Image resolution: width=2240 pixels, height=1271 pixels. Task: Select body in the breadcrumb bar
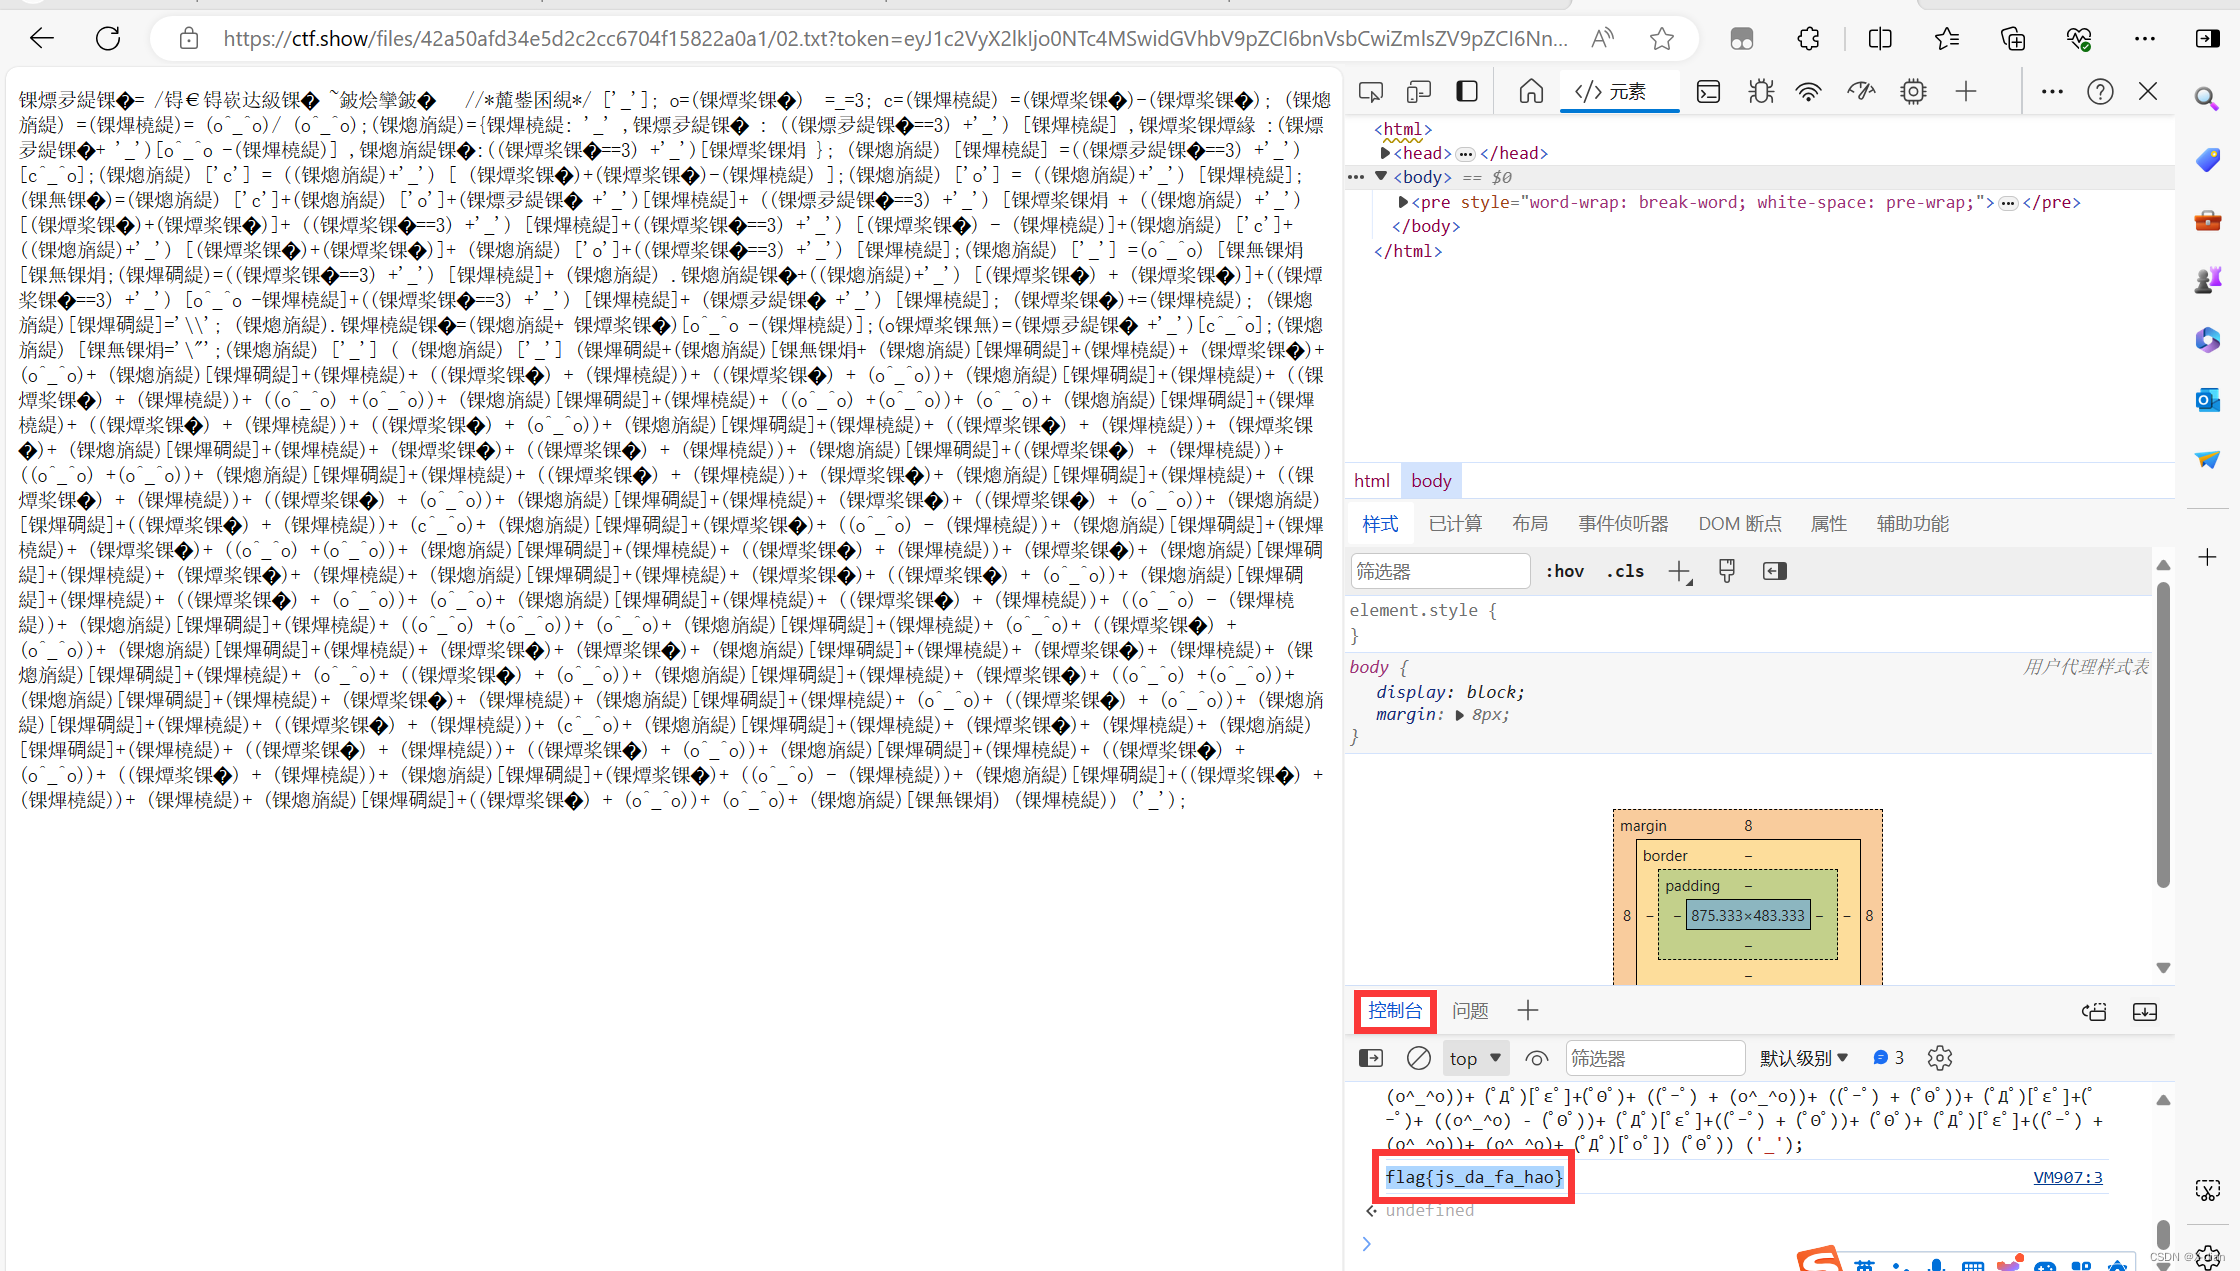coord(1431,481)
